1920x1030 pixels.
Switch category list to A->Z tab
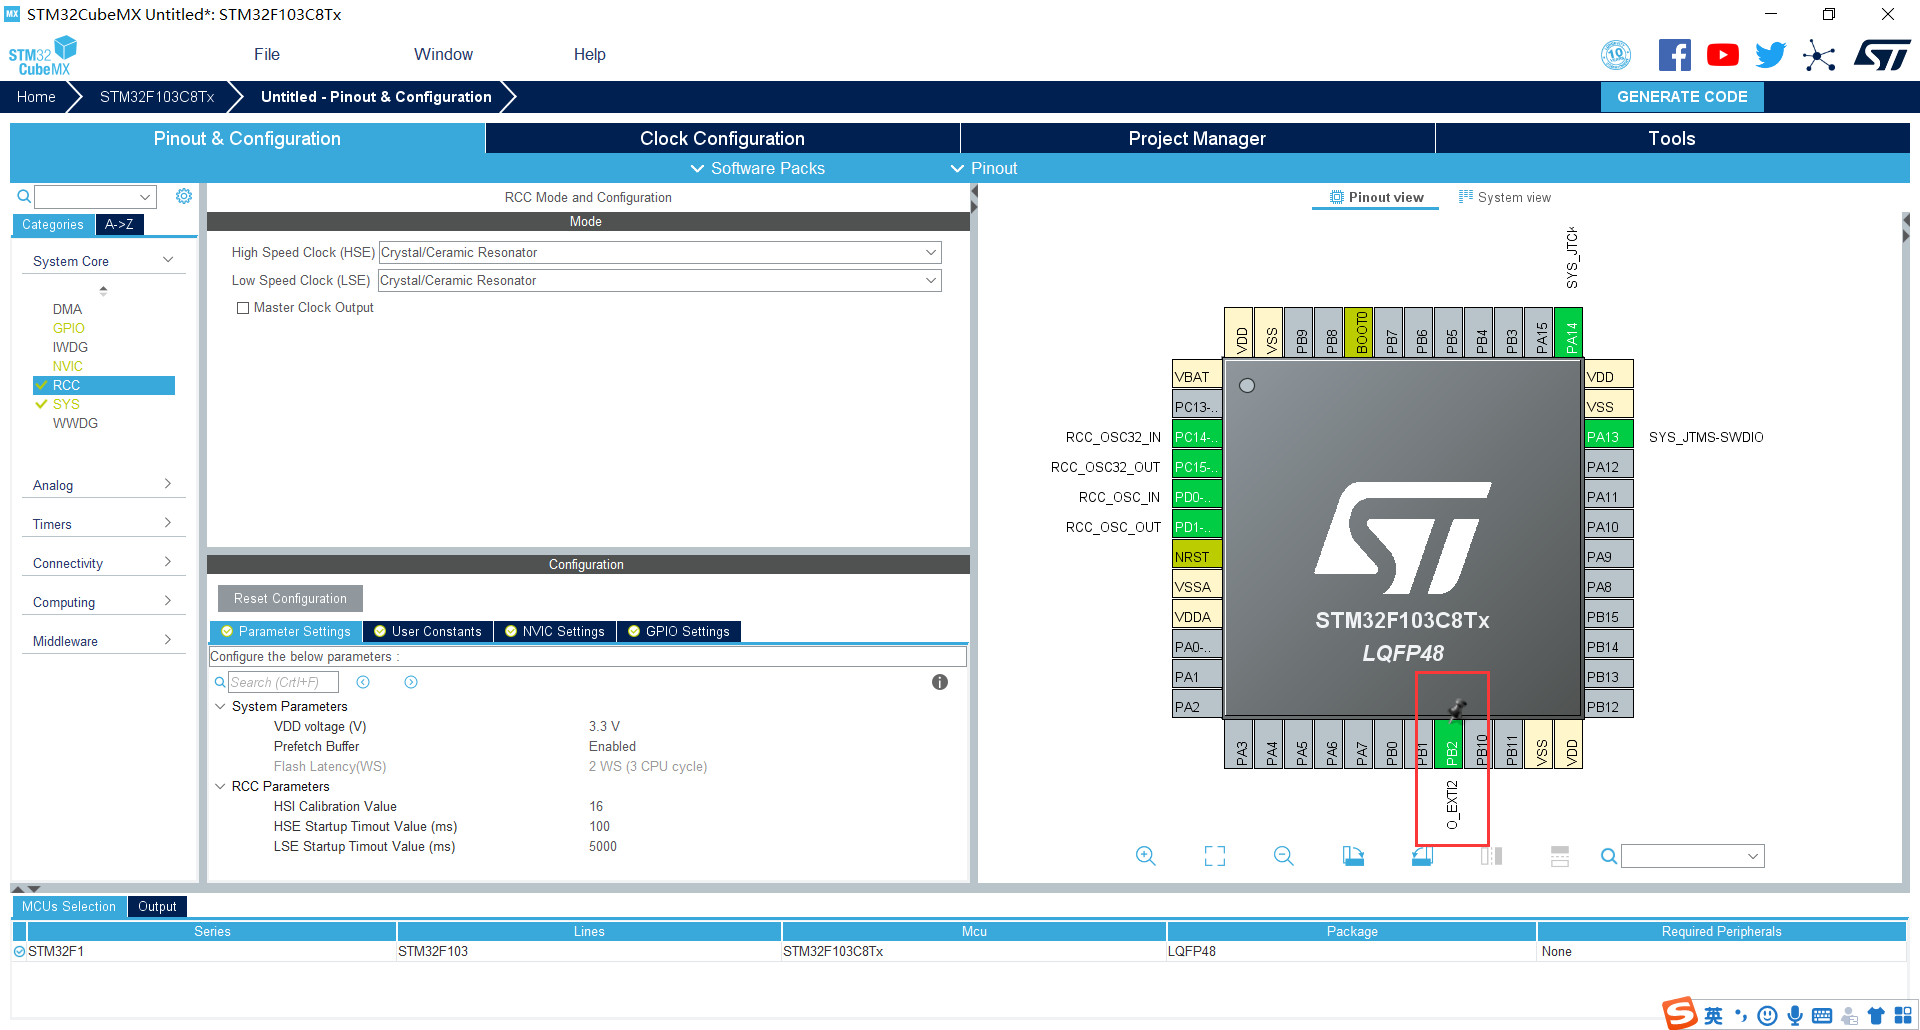tap(120, 224)
